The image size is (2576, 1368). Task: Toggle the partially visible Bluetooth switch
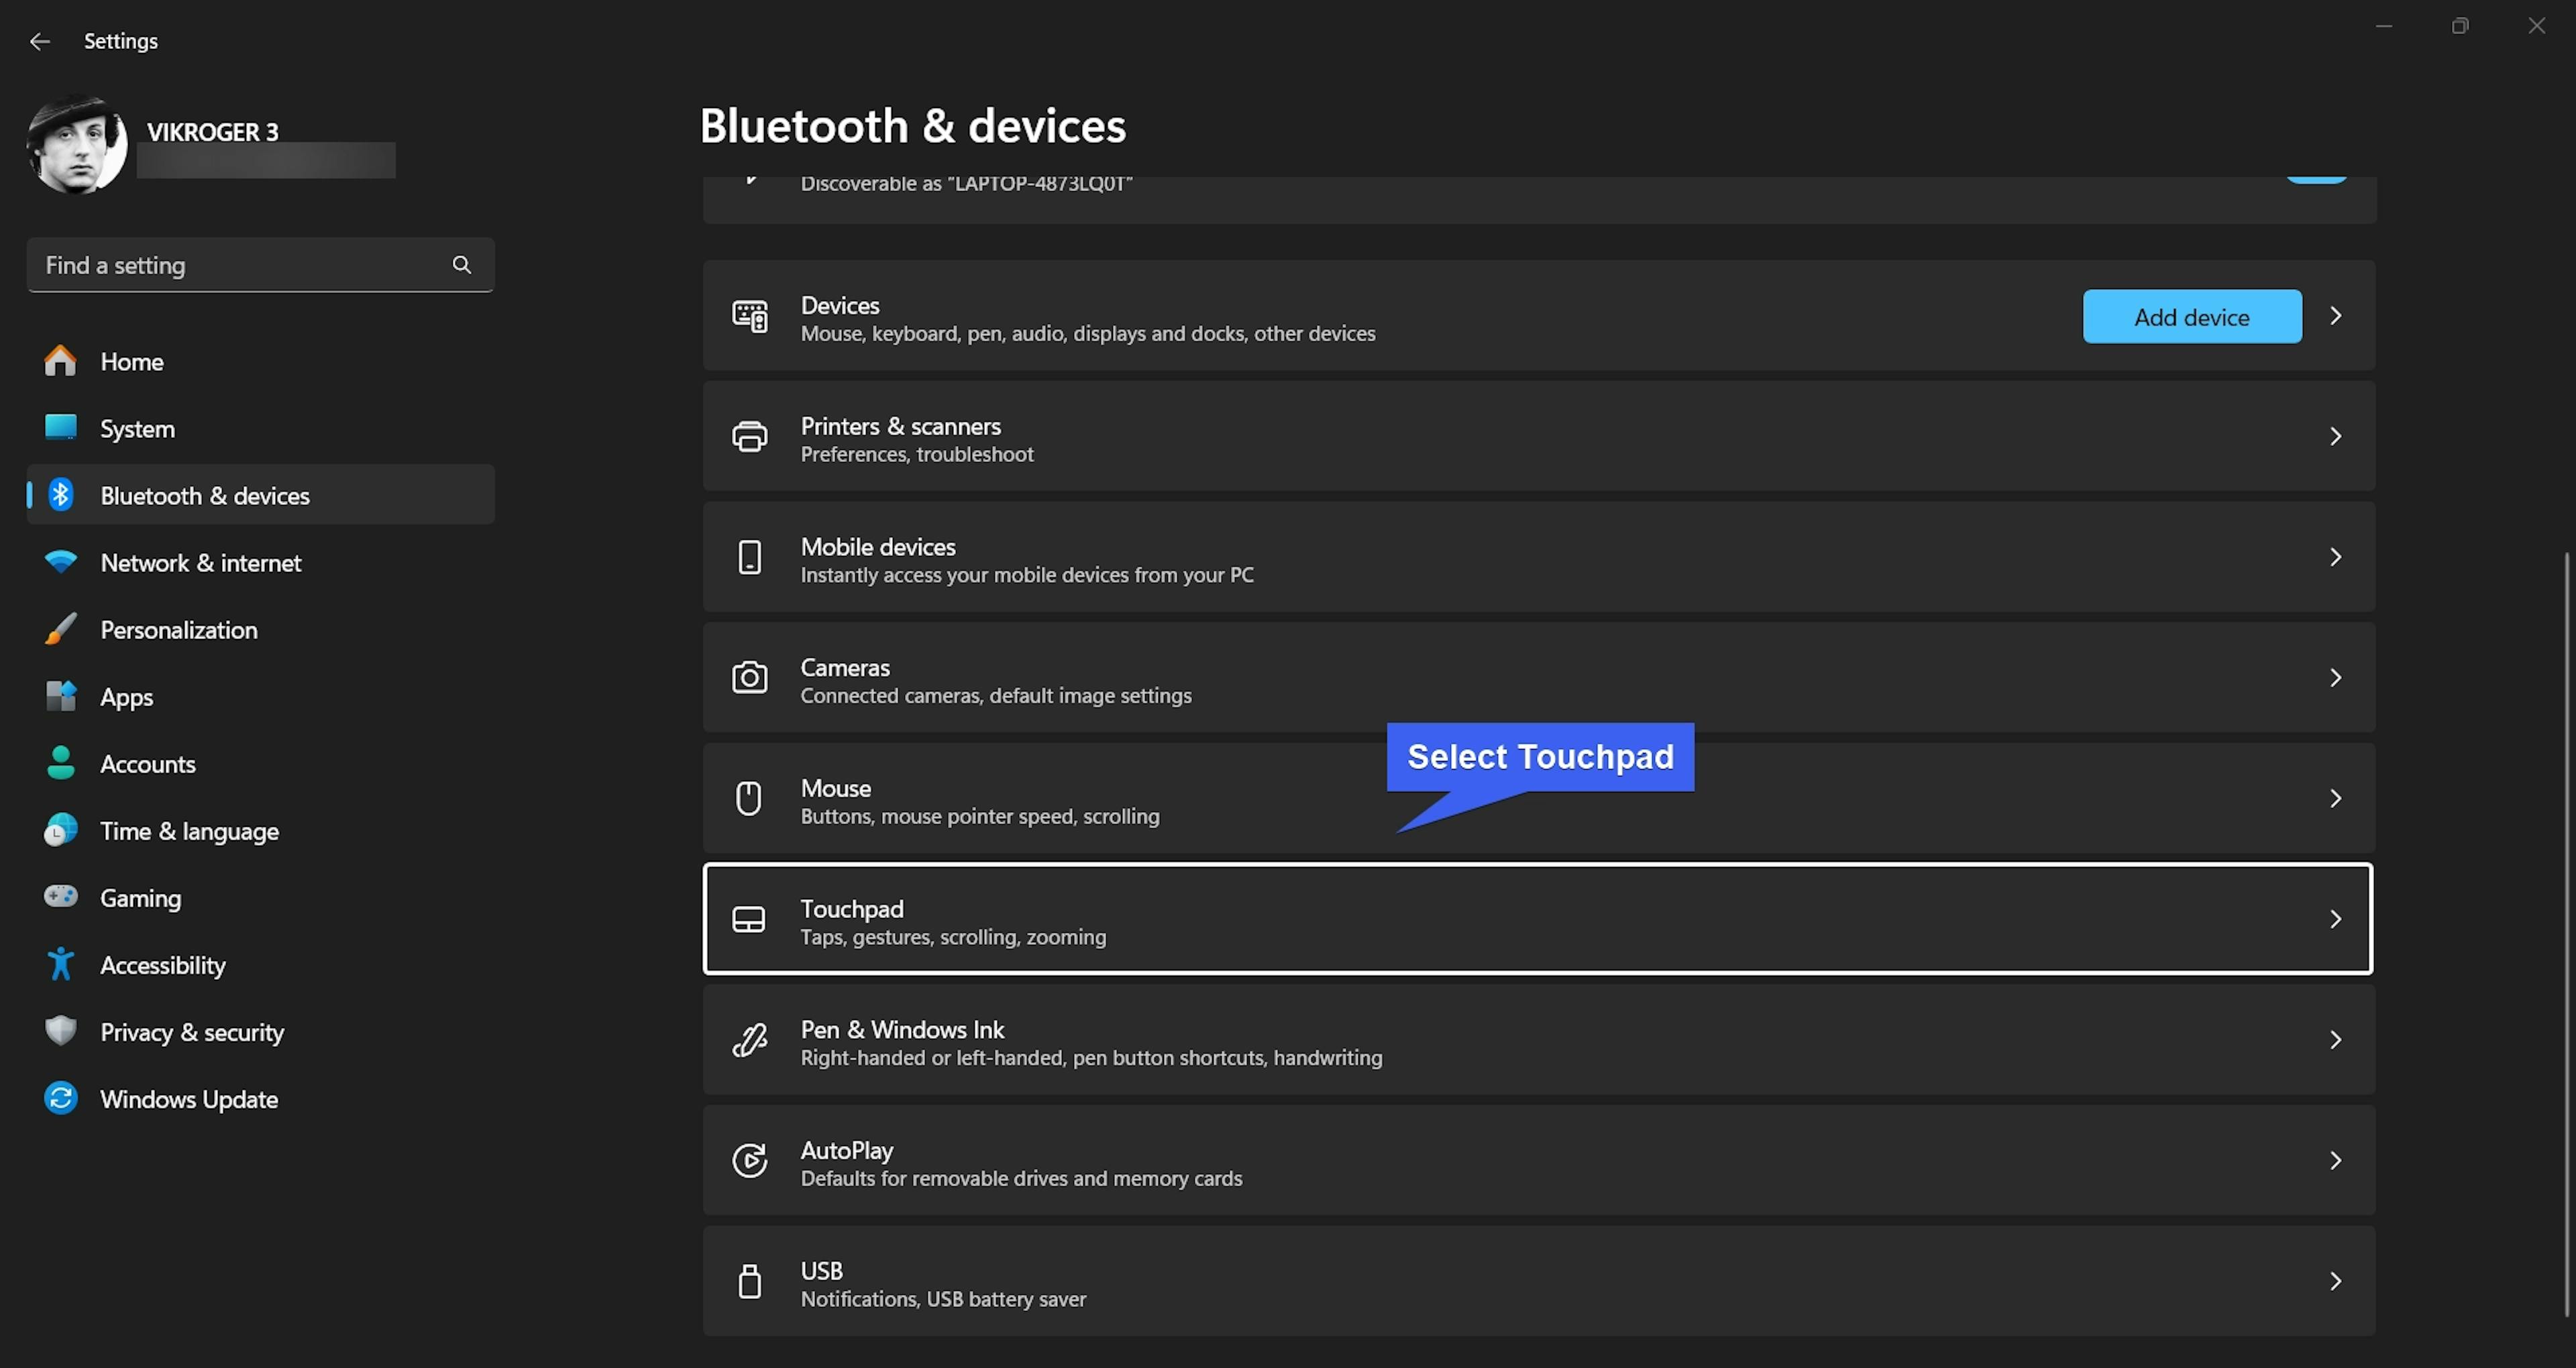(2316, 179)
